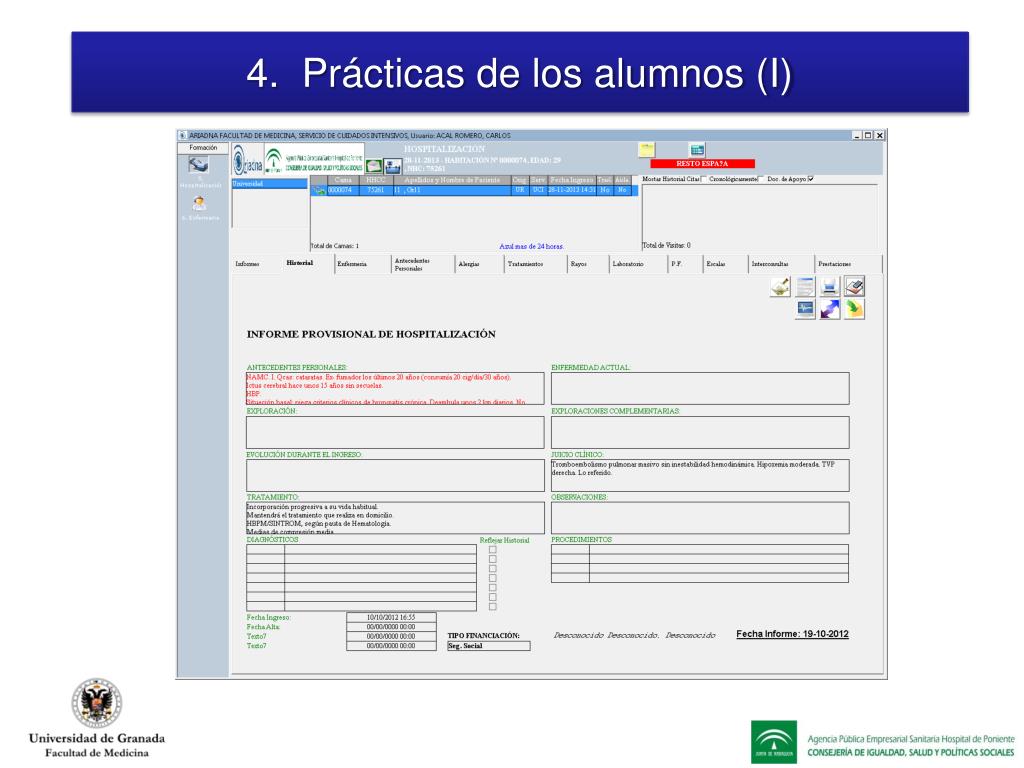Switch to the Laboratorio tab

pyautogui.click(x=628, y=264)
